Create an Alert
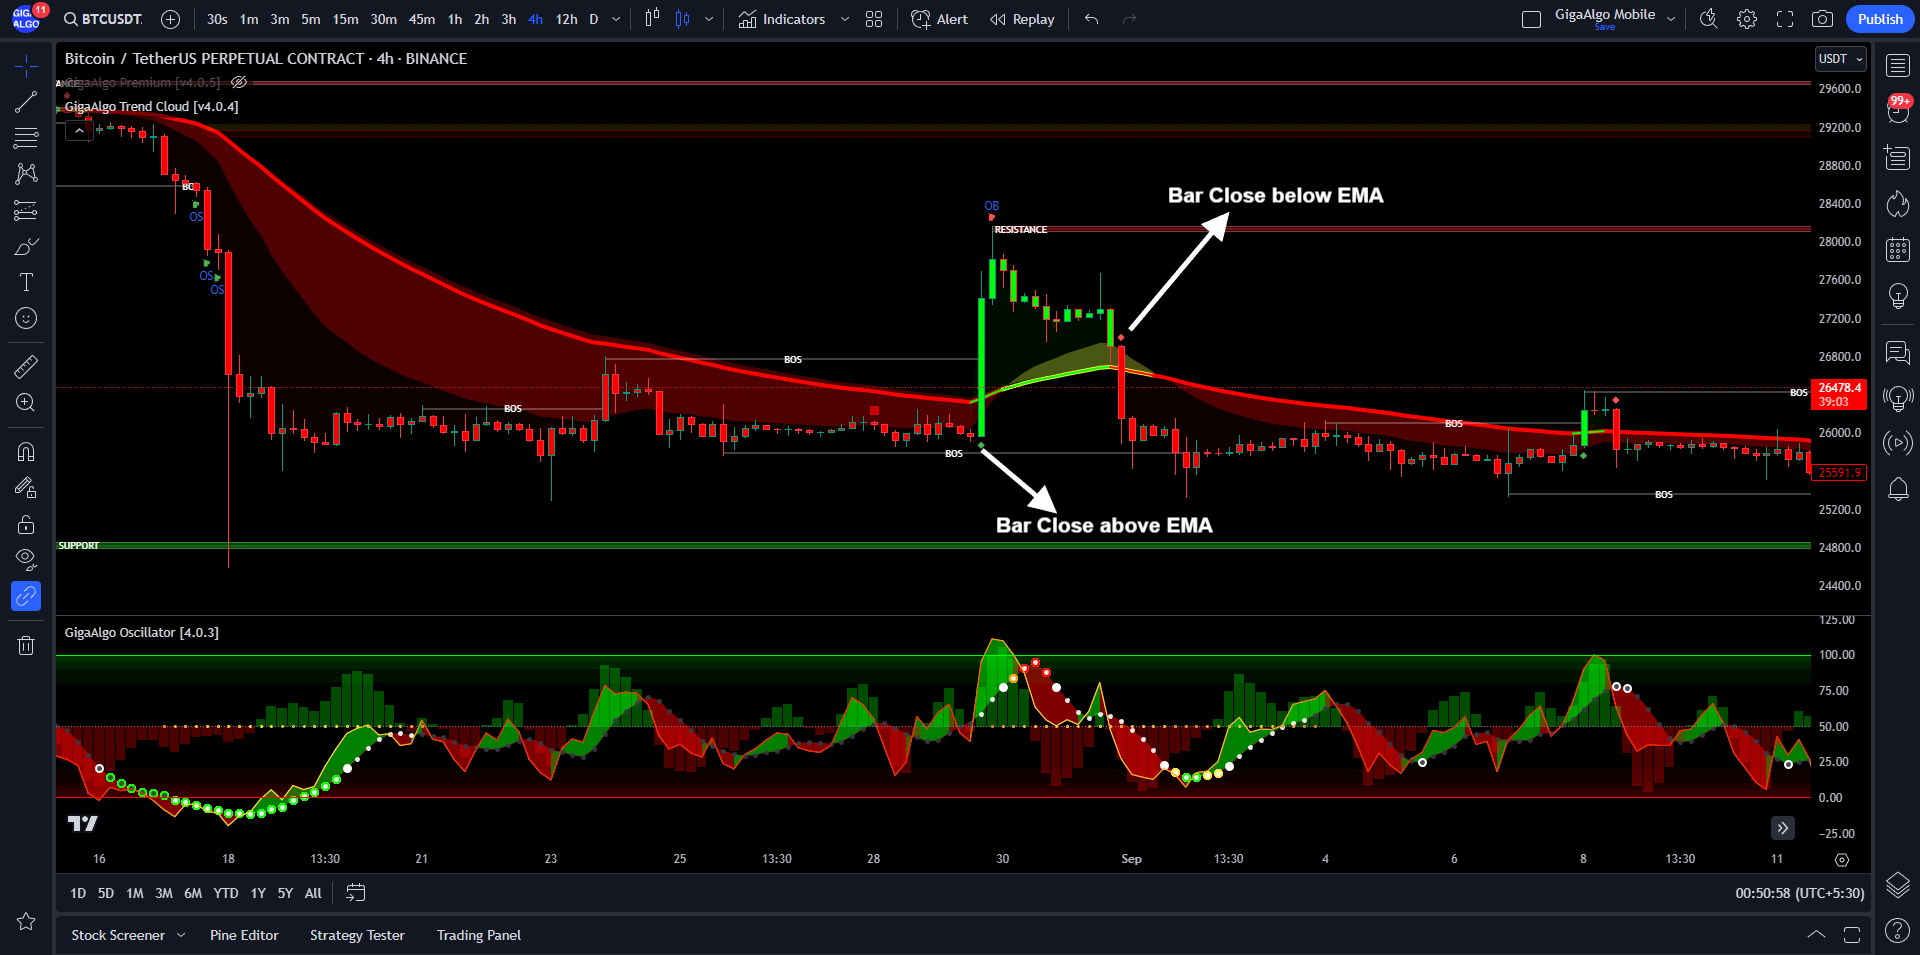1920x955 pixels. click(939, 19)
